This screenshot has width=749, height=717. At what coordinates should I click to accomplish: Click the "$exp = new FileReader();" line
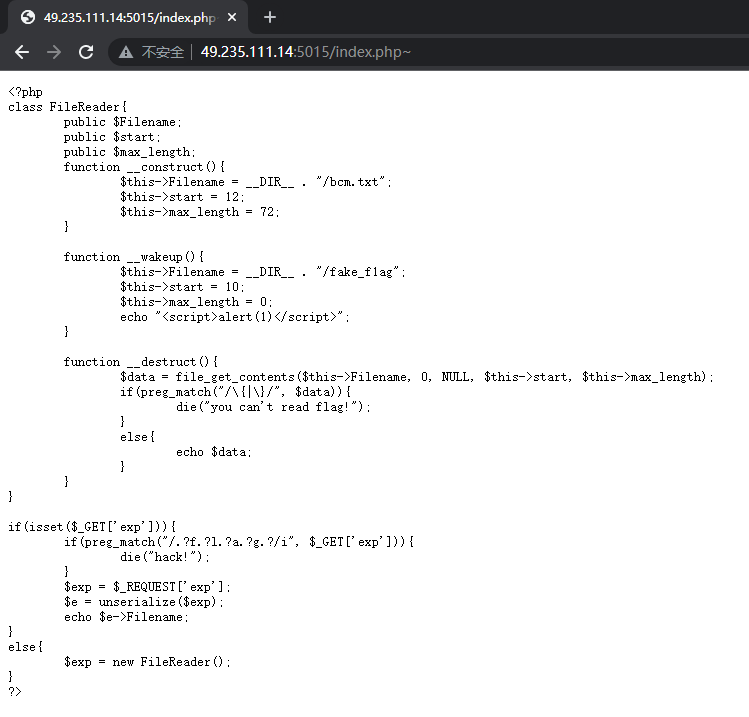pyautogui.click(x=147, y=662)
